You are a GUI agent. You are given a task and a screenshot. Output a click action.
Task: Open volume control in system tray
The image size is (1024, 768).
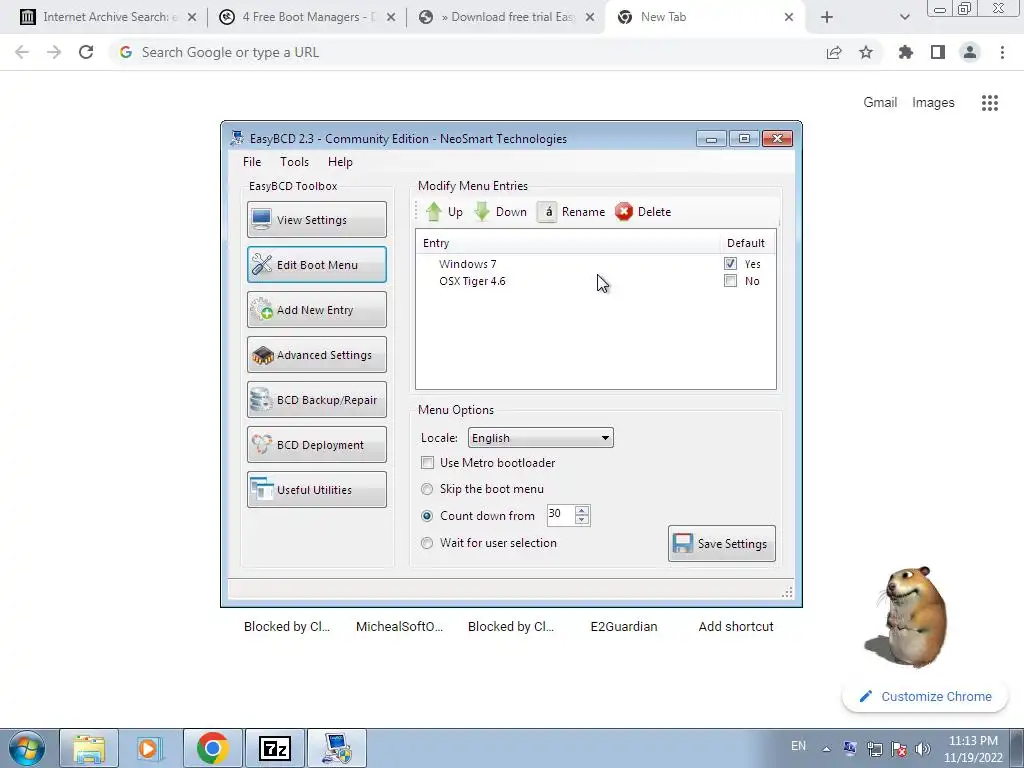923,748
